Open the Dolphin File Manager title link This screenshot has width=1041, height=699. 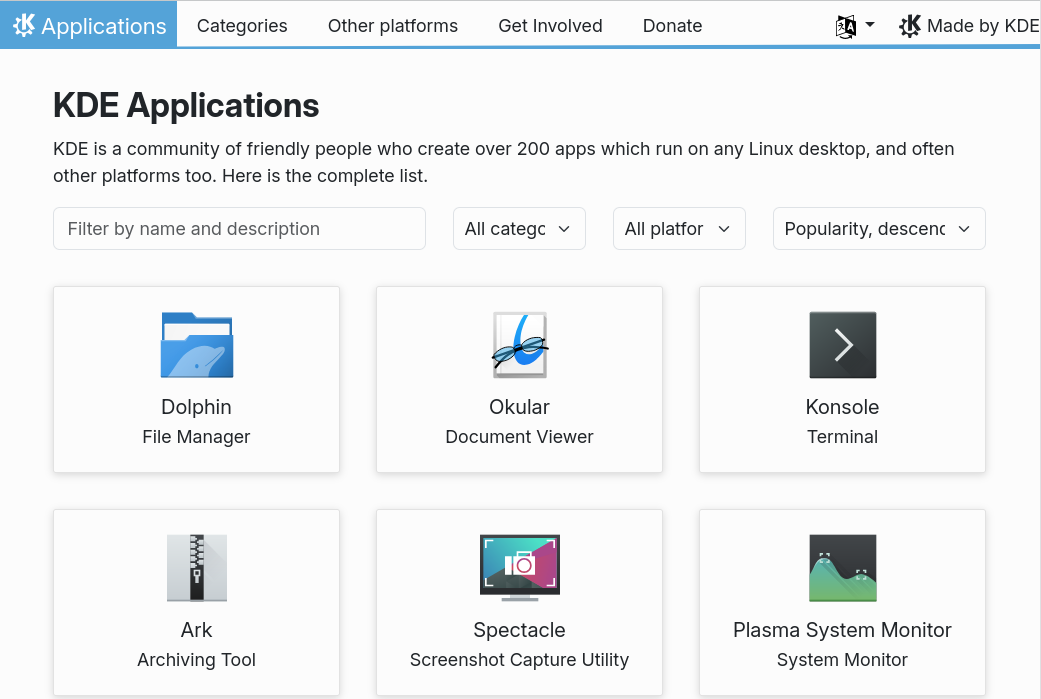[196, 407]
